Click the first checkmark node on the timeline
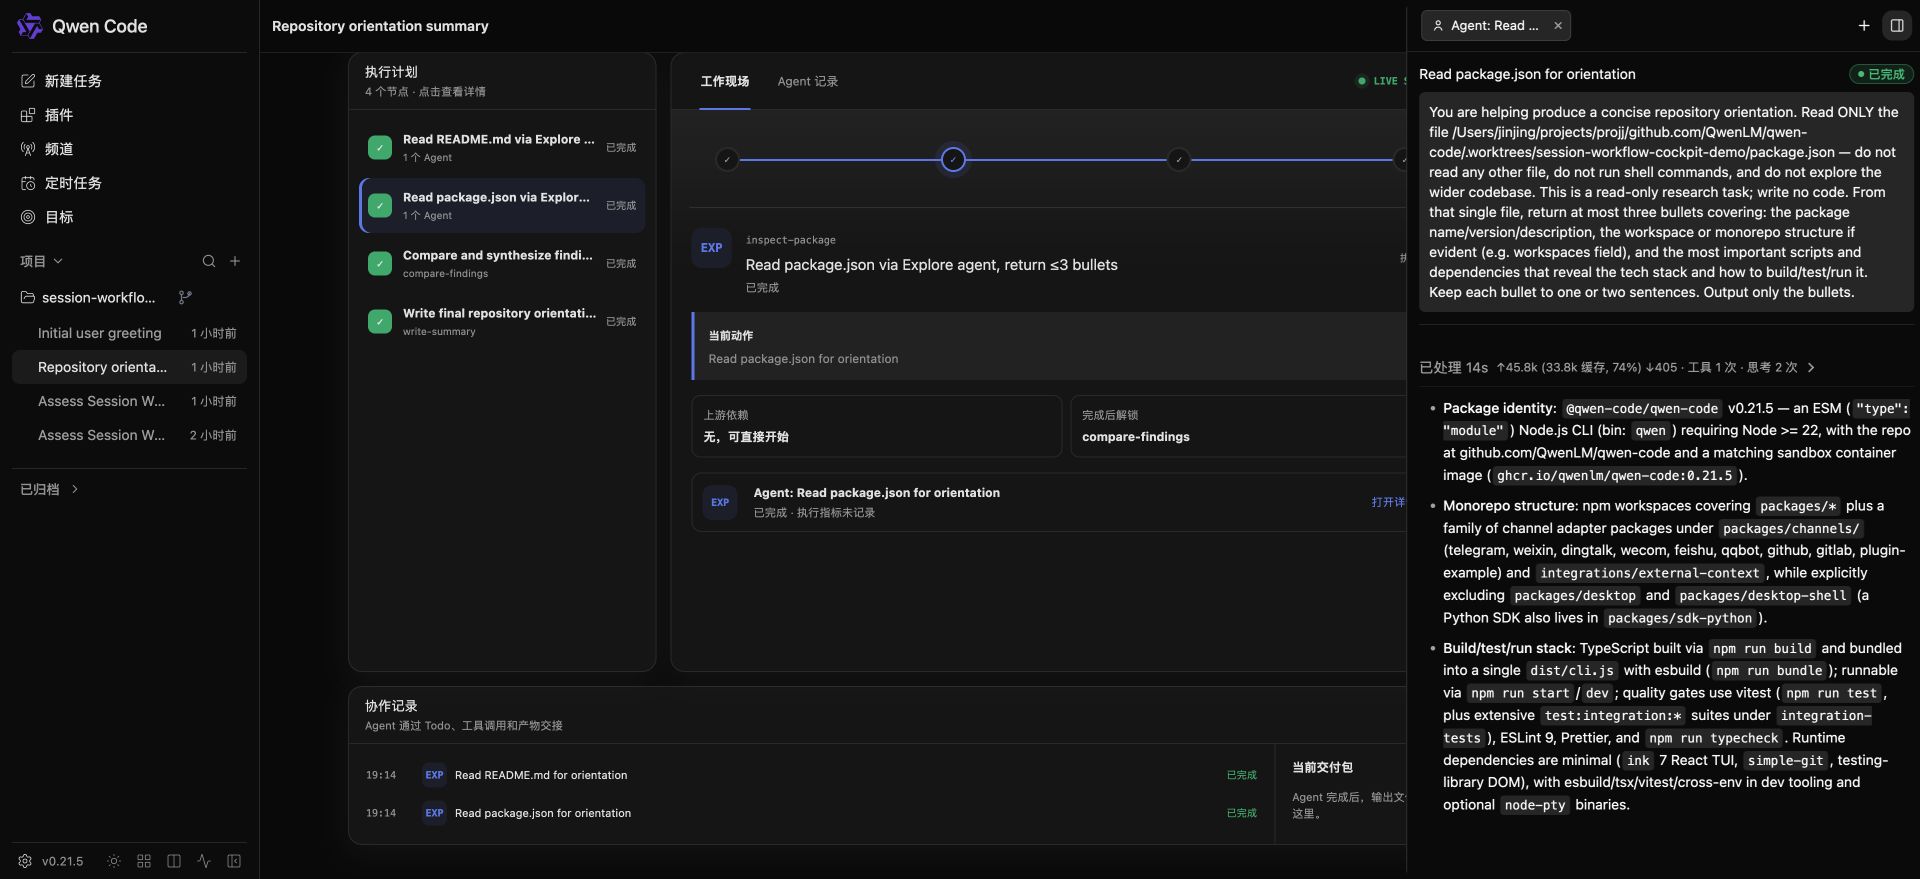This screenshot has height=879, width=1920. pyautogui.click(x=727, y=159)
